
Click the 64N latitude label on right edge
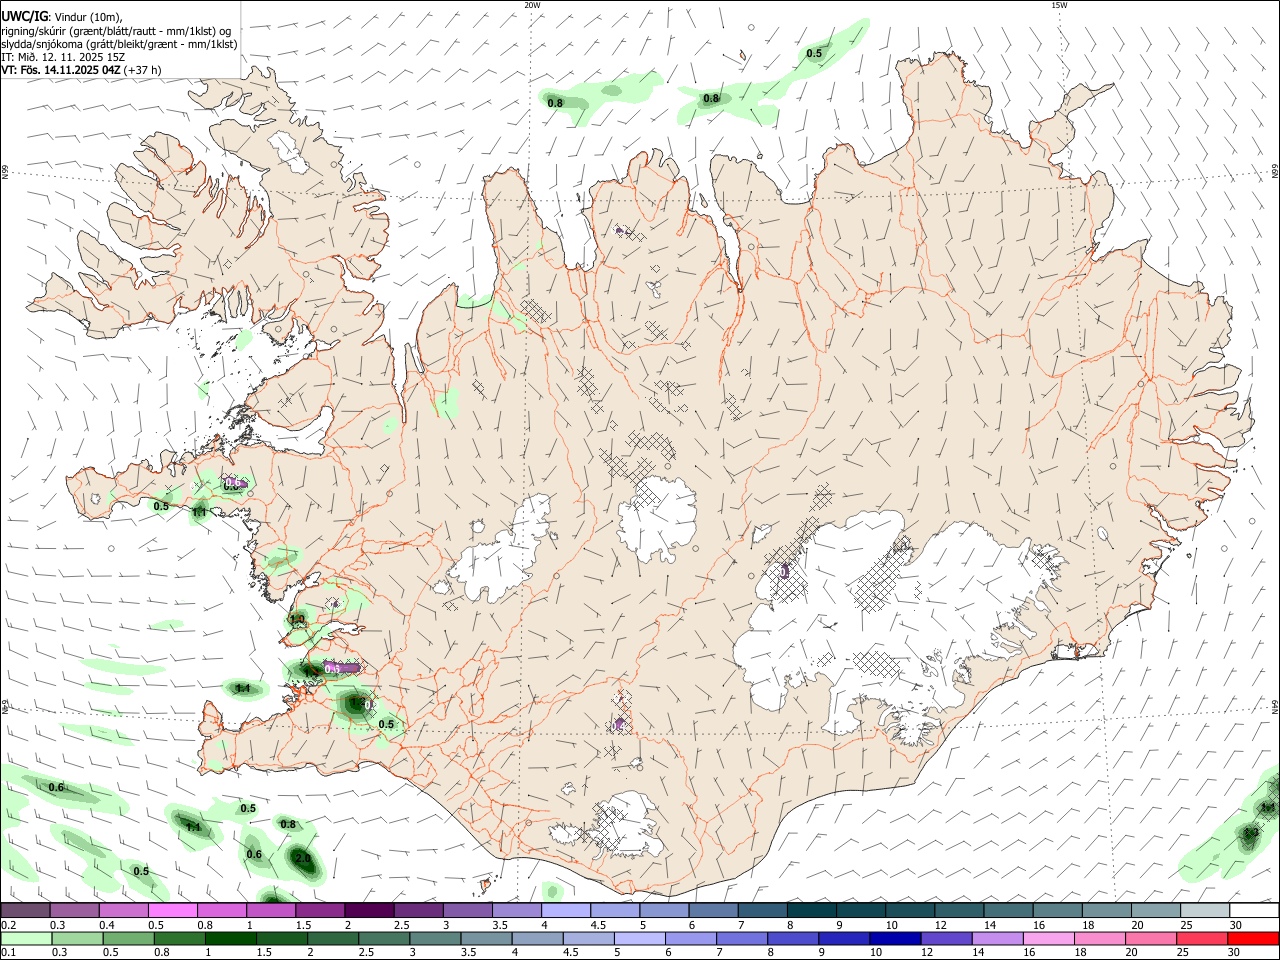coord(1275,706)
